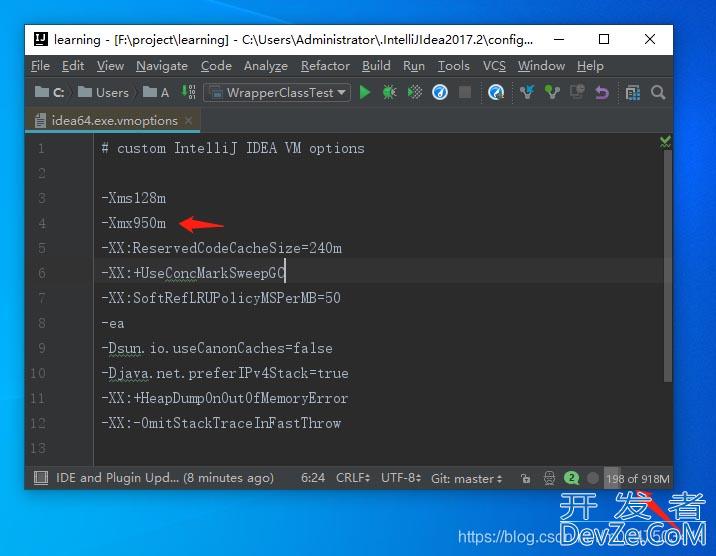Open the Tools menu
Viewport: 716px width, 556px height.
(453, 66)
